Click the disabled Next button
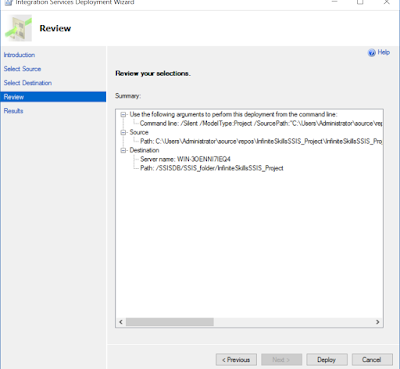400x369 pixels. point(282,360)
